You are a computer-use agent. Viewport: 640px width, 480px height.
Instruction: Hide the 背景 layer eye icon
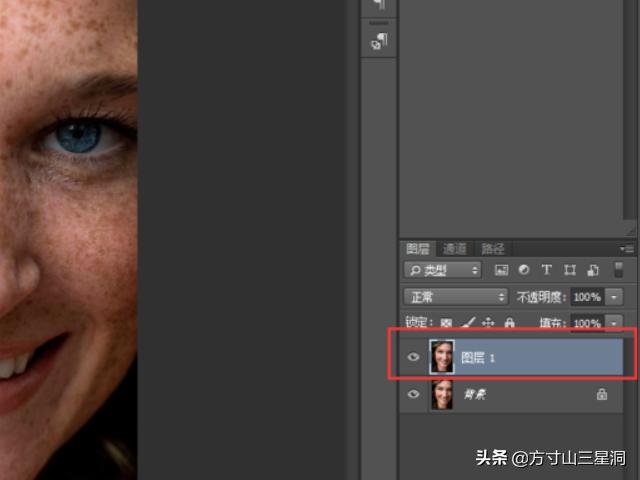pos(413,394)
